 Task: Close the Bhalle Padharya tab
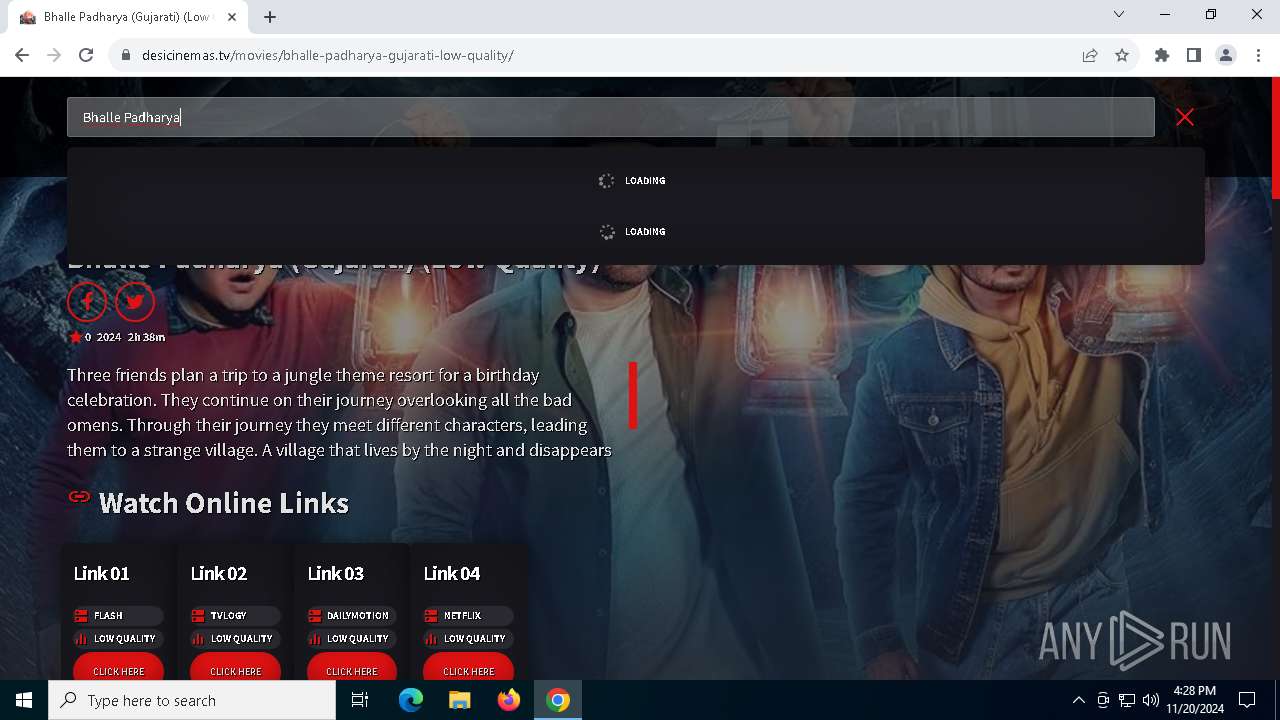point(232,17)
